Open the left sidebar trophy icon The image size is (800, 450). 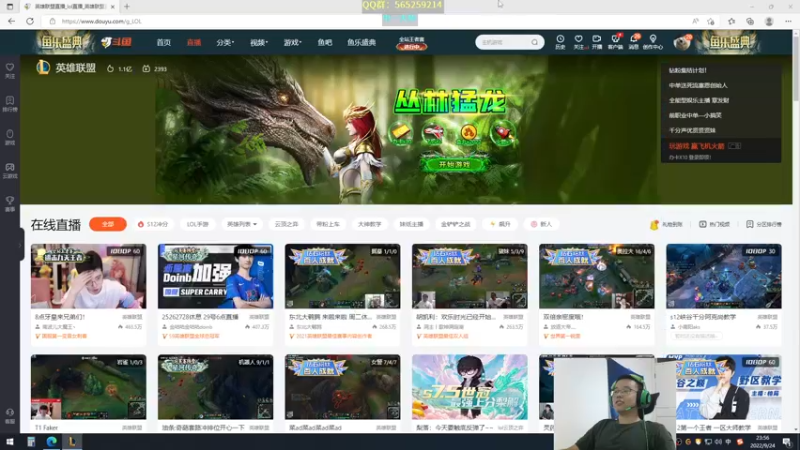tap(10, 204)
